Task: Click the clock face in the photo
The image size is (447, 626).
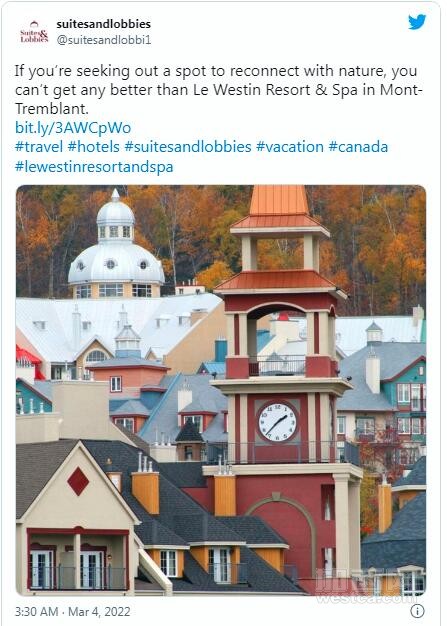Action: (277, 422)
